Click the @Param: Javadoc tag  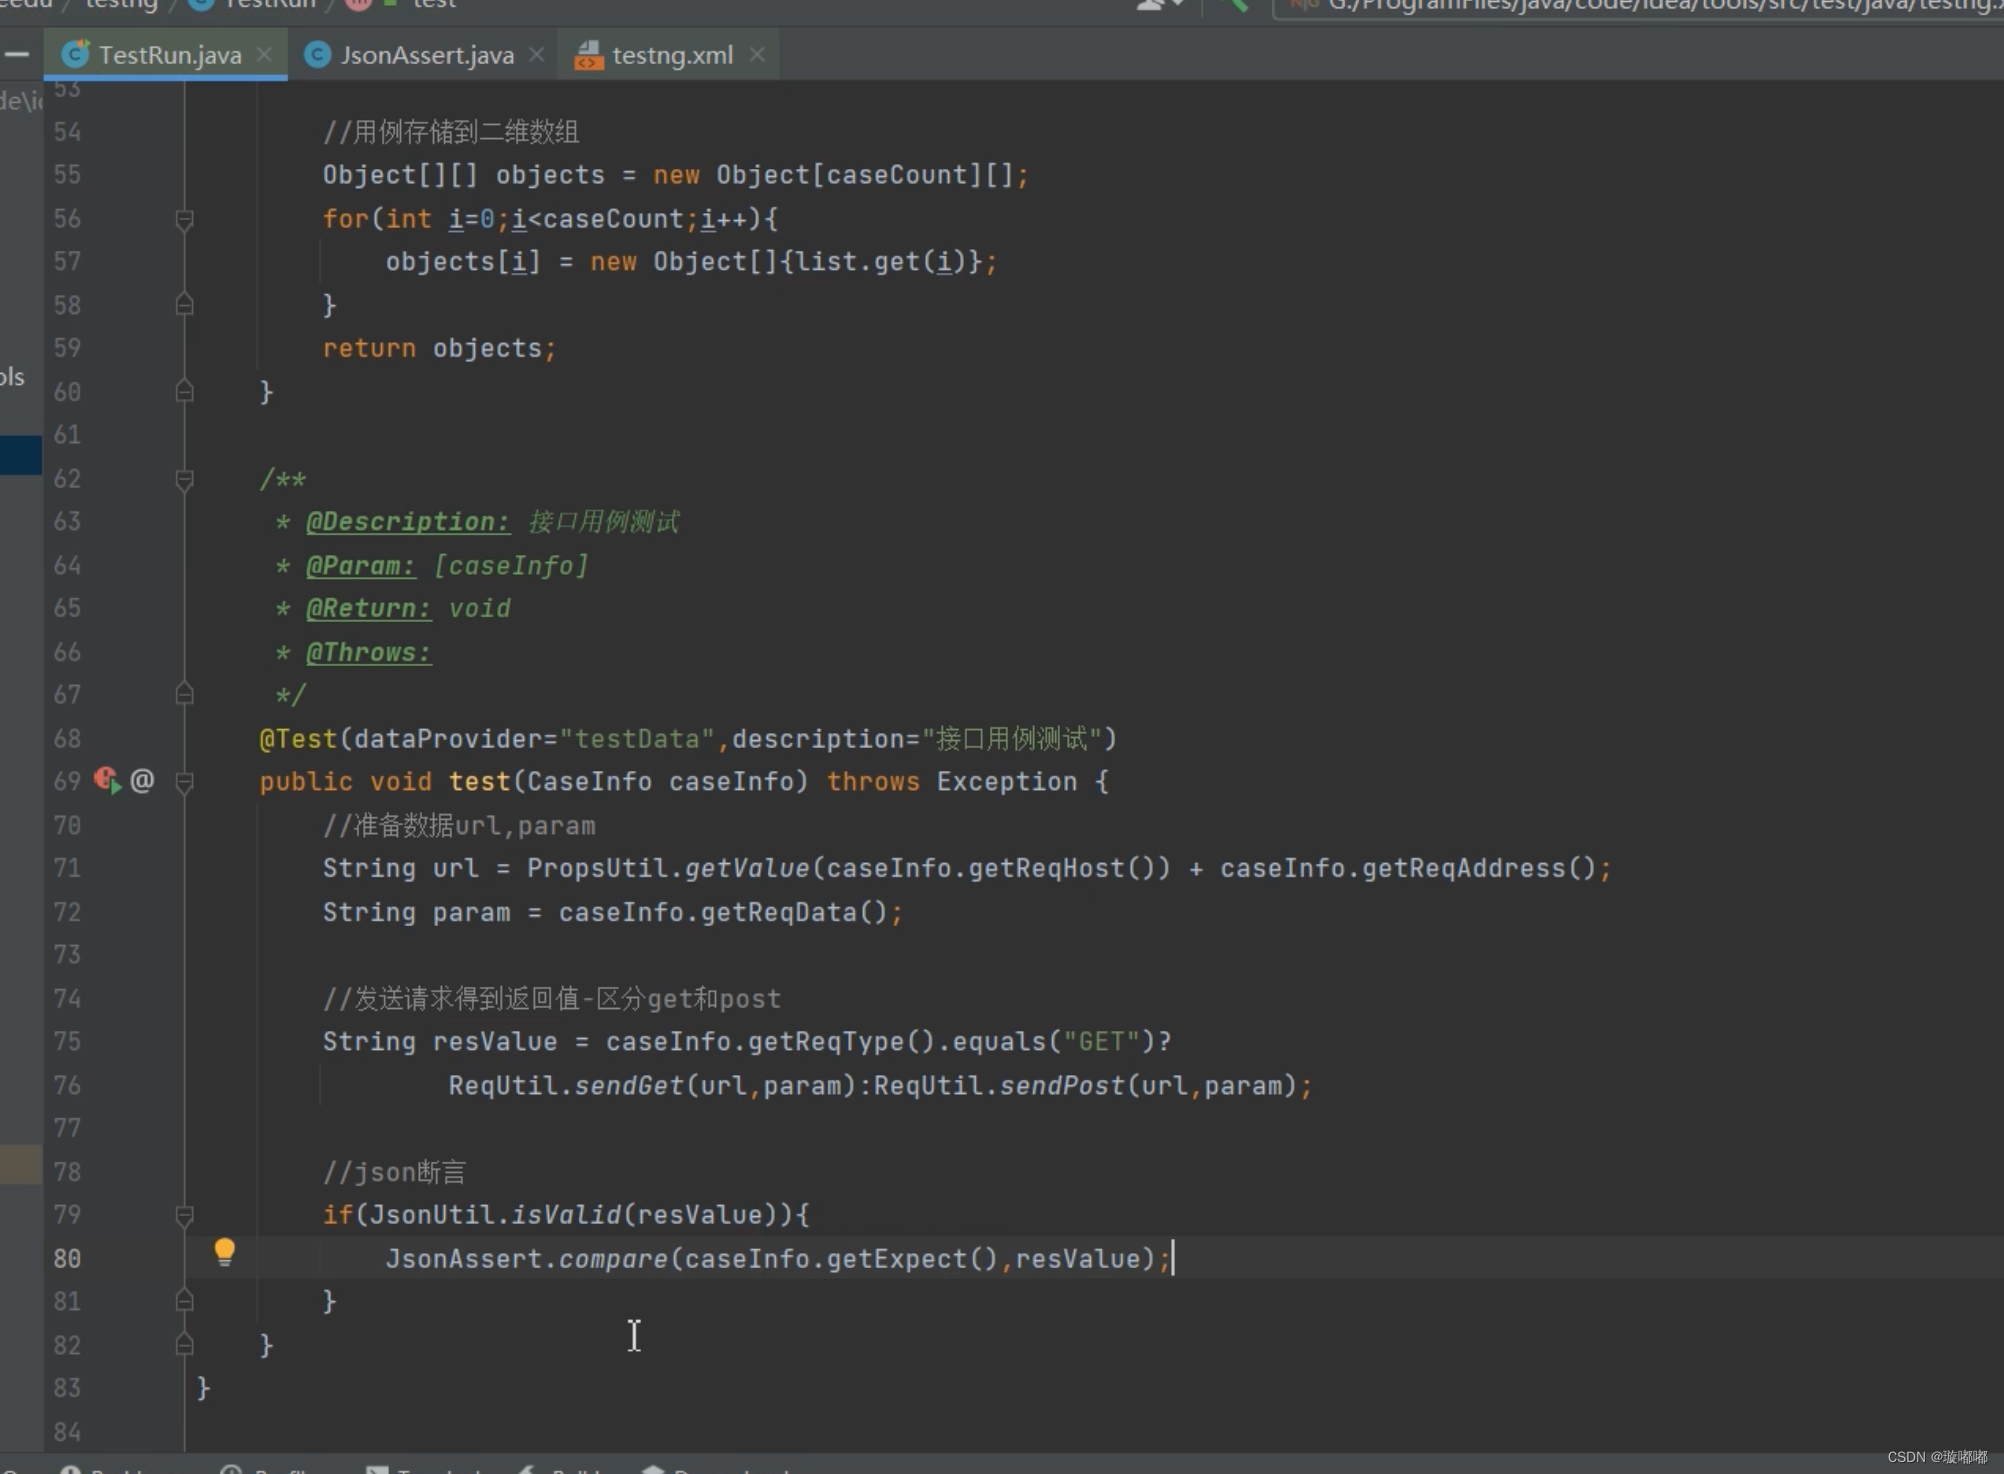360,566
